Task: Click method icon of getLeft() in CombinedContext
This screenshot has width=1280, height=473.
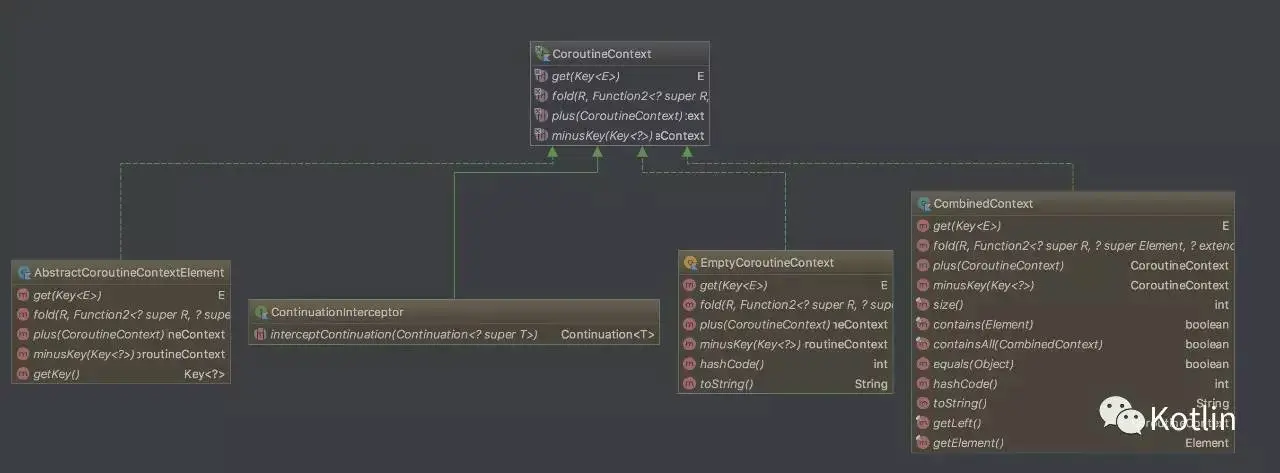Action: click(x=924, y=423)
